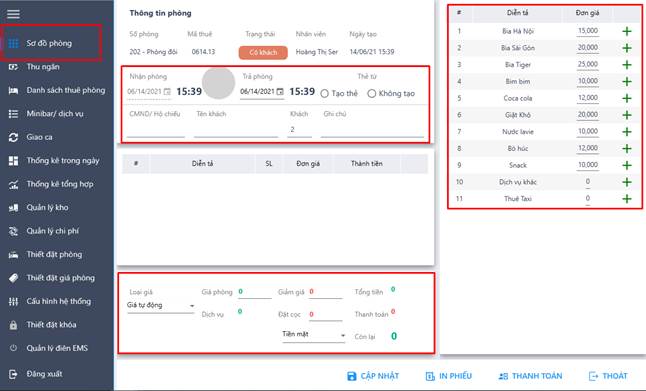Image resolution: width=646 pixels, height=391 pixels.
Task: Click the THANH TOÁN button
Action: (530, 376)
